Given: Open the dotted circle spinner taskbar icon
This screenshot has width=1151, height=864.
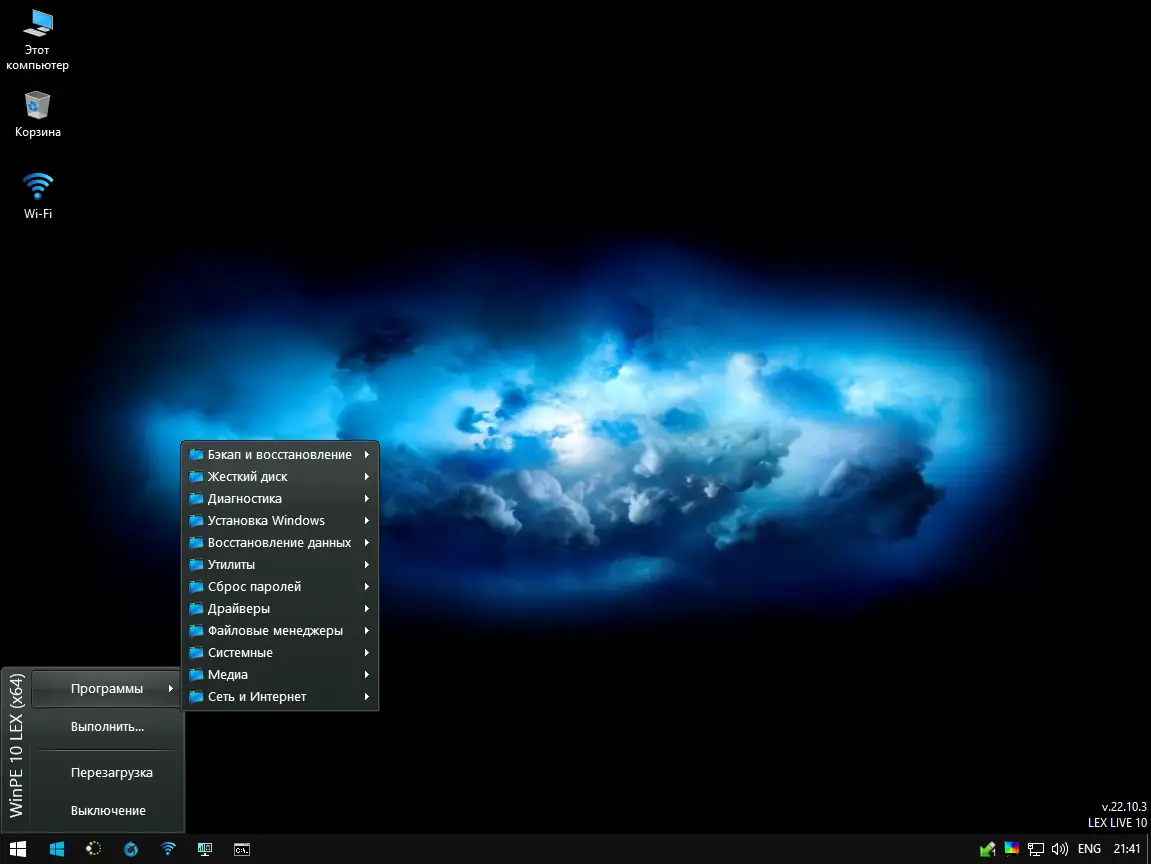Looking at the screenshot, I should tap(93, 849).
